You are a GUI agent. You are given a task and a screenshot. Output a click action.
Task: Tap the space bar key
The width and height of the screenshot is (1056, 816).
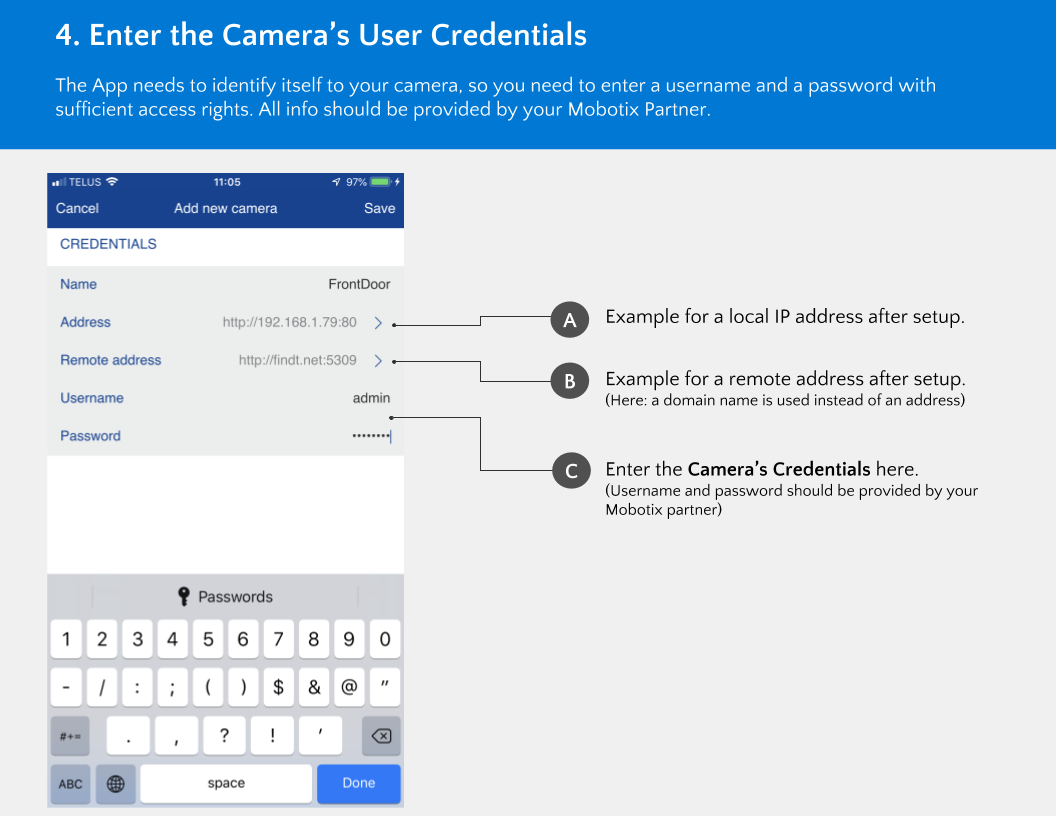[226, 784]
